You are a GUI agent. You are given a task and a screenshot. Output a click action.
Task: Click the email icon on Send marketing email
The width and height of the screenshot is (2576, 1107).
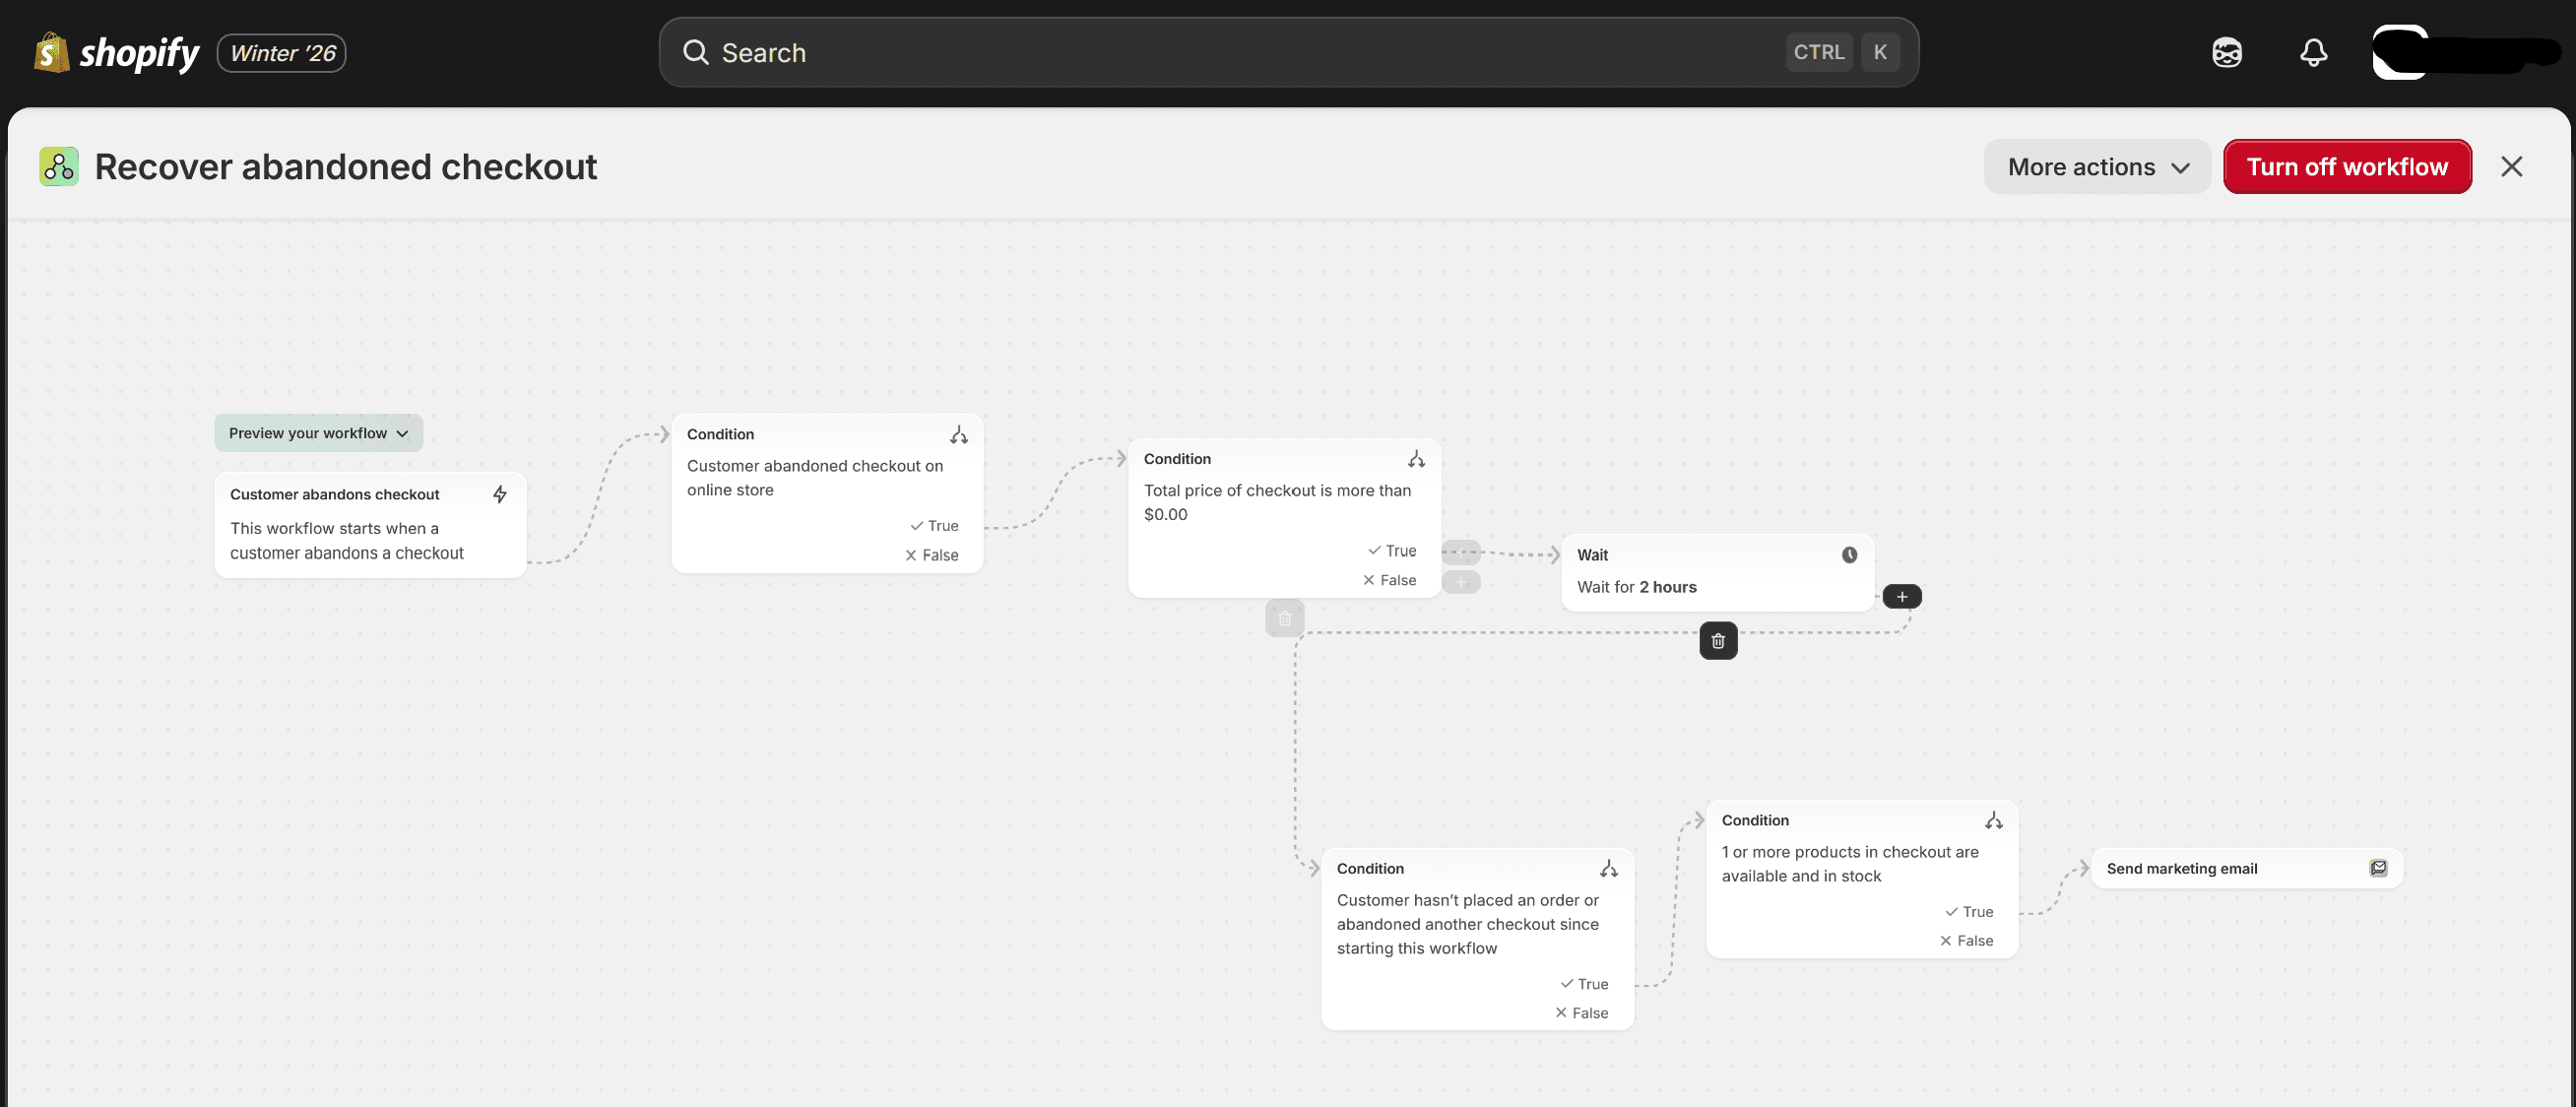(2378, 868)
